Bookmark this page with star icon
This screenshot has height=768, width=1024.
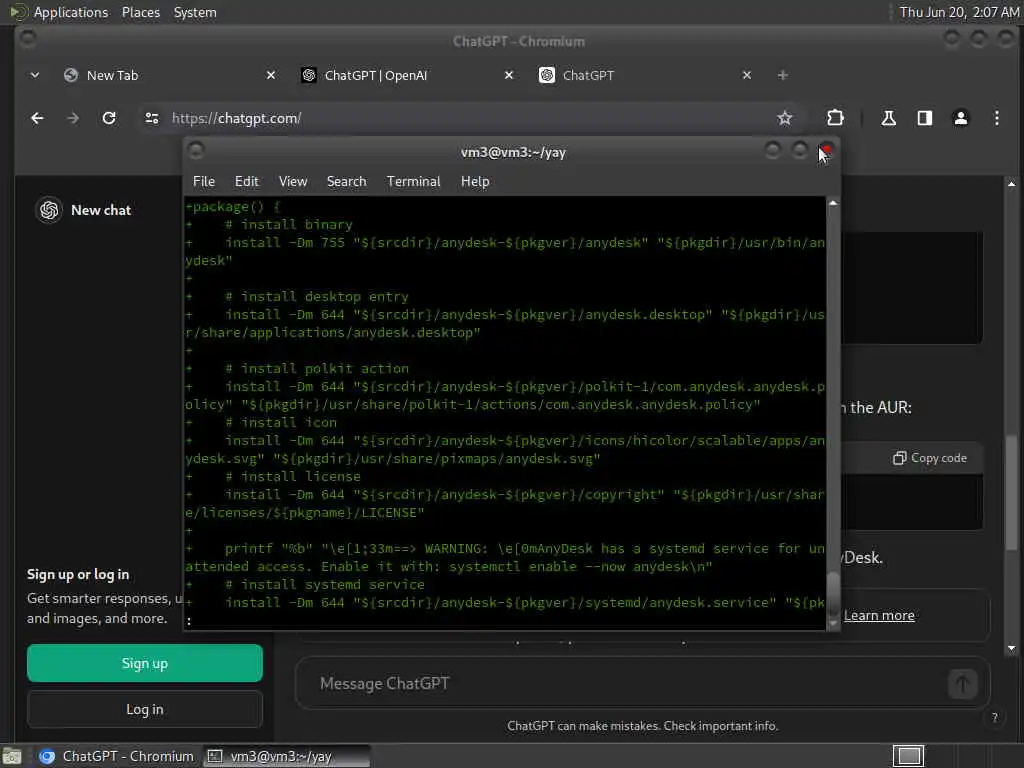[784, 118]
